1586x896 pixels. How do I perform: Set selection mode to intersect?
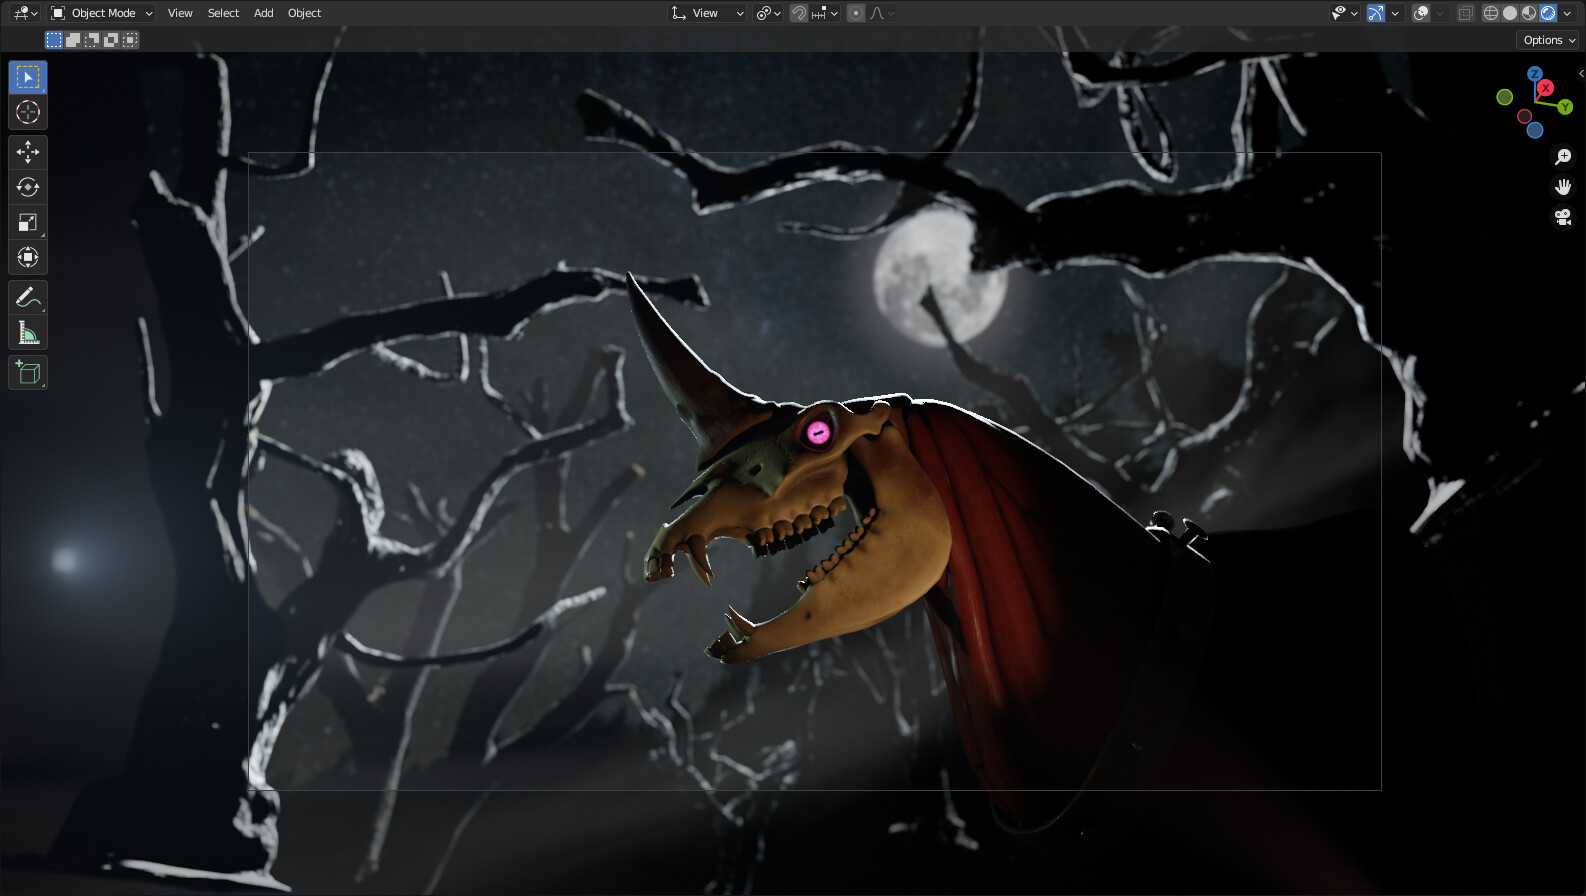tap(130, 40)
